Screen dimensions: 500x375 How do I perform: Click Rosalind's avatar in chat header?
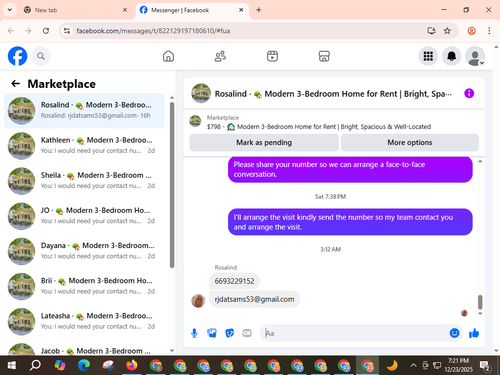(x=201, y=93)
